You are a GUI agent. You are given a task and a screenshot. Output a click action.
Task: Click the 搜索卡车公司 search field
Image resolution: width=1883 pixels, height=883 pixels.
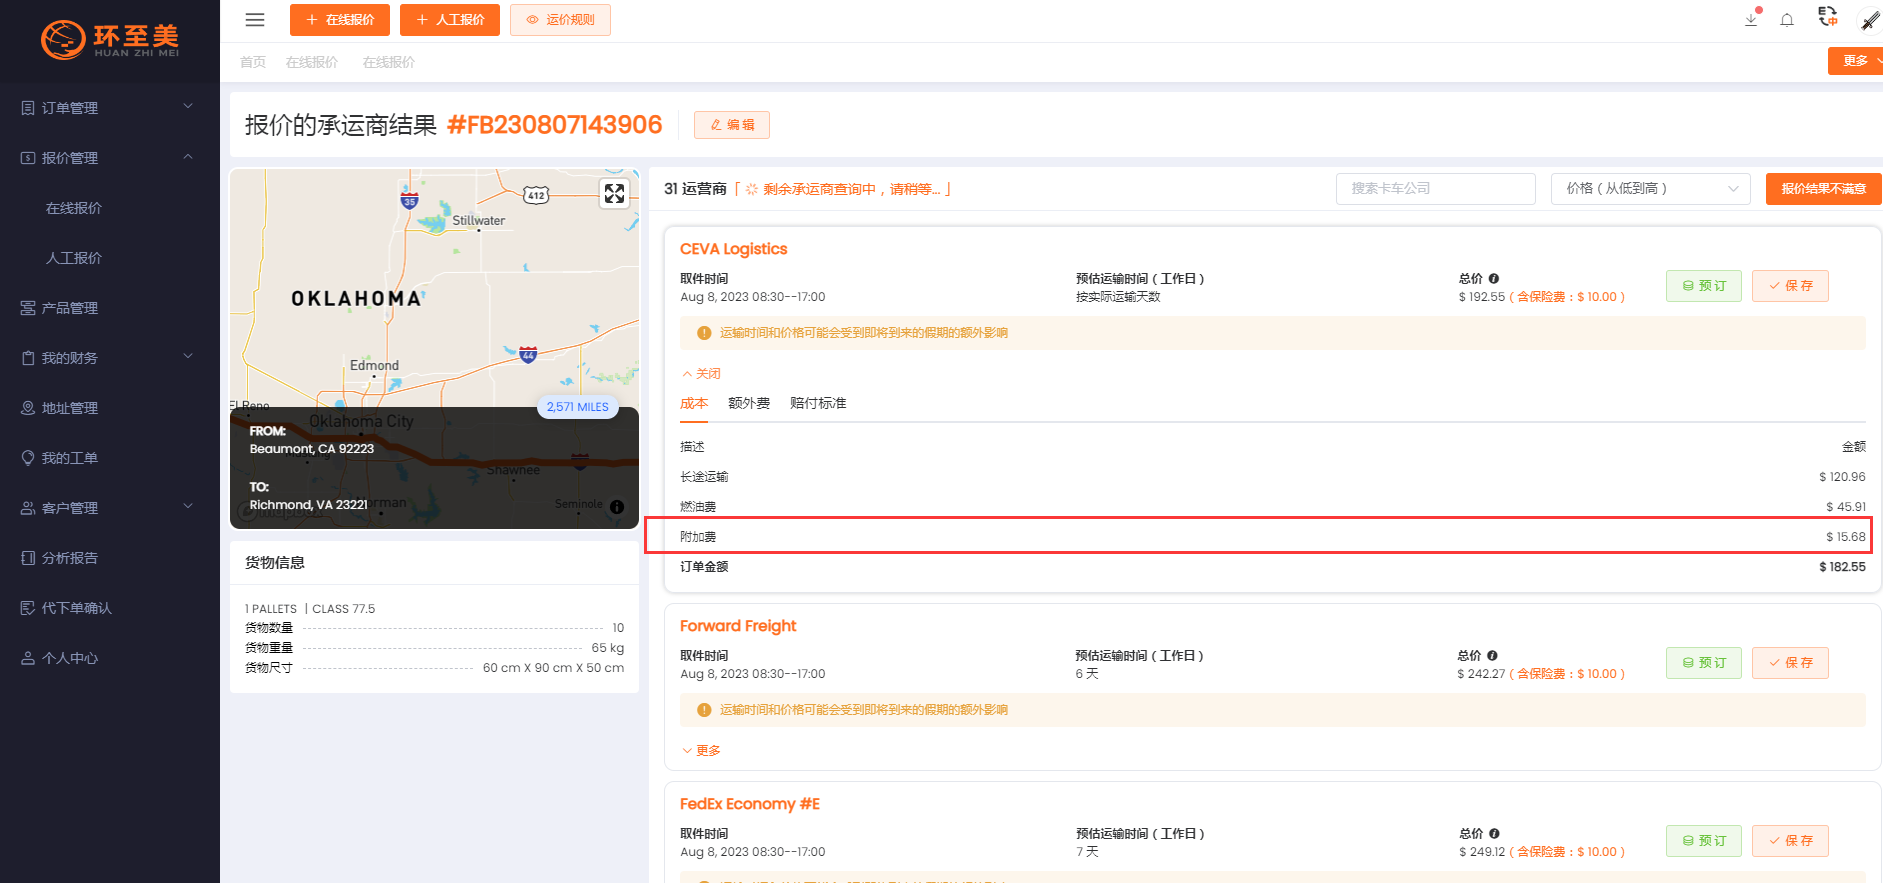pyautogui.click(x=1435, y=189)
